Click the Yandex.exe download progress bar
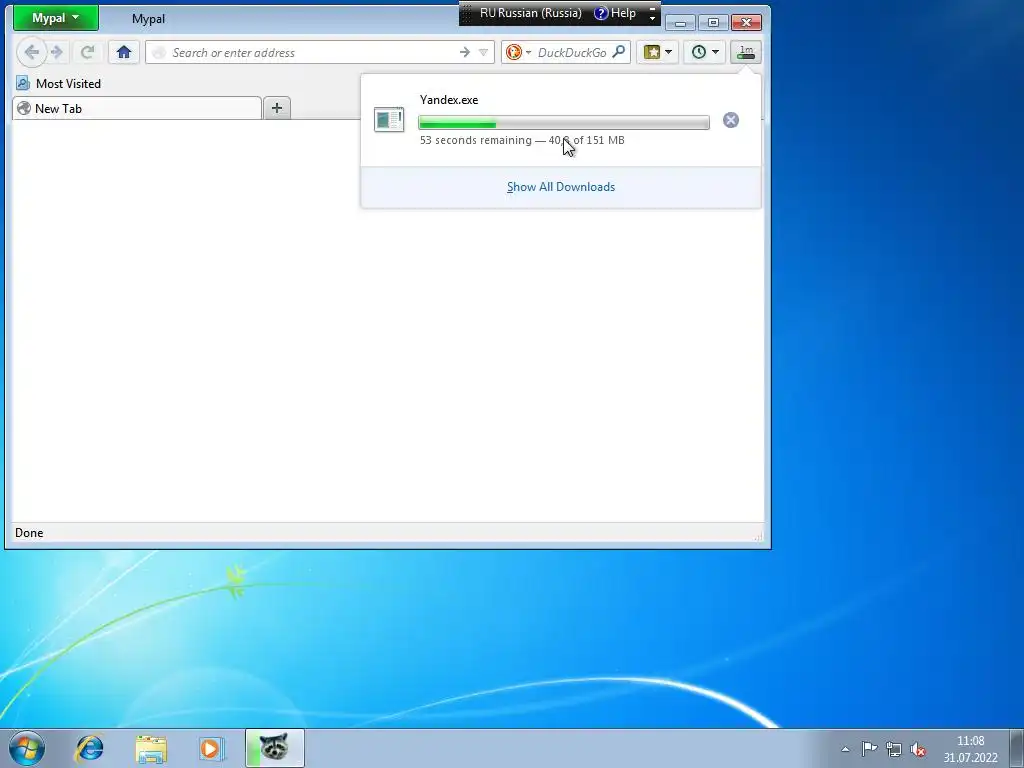1024x768 pixels. 564,122
